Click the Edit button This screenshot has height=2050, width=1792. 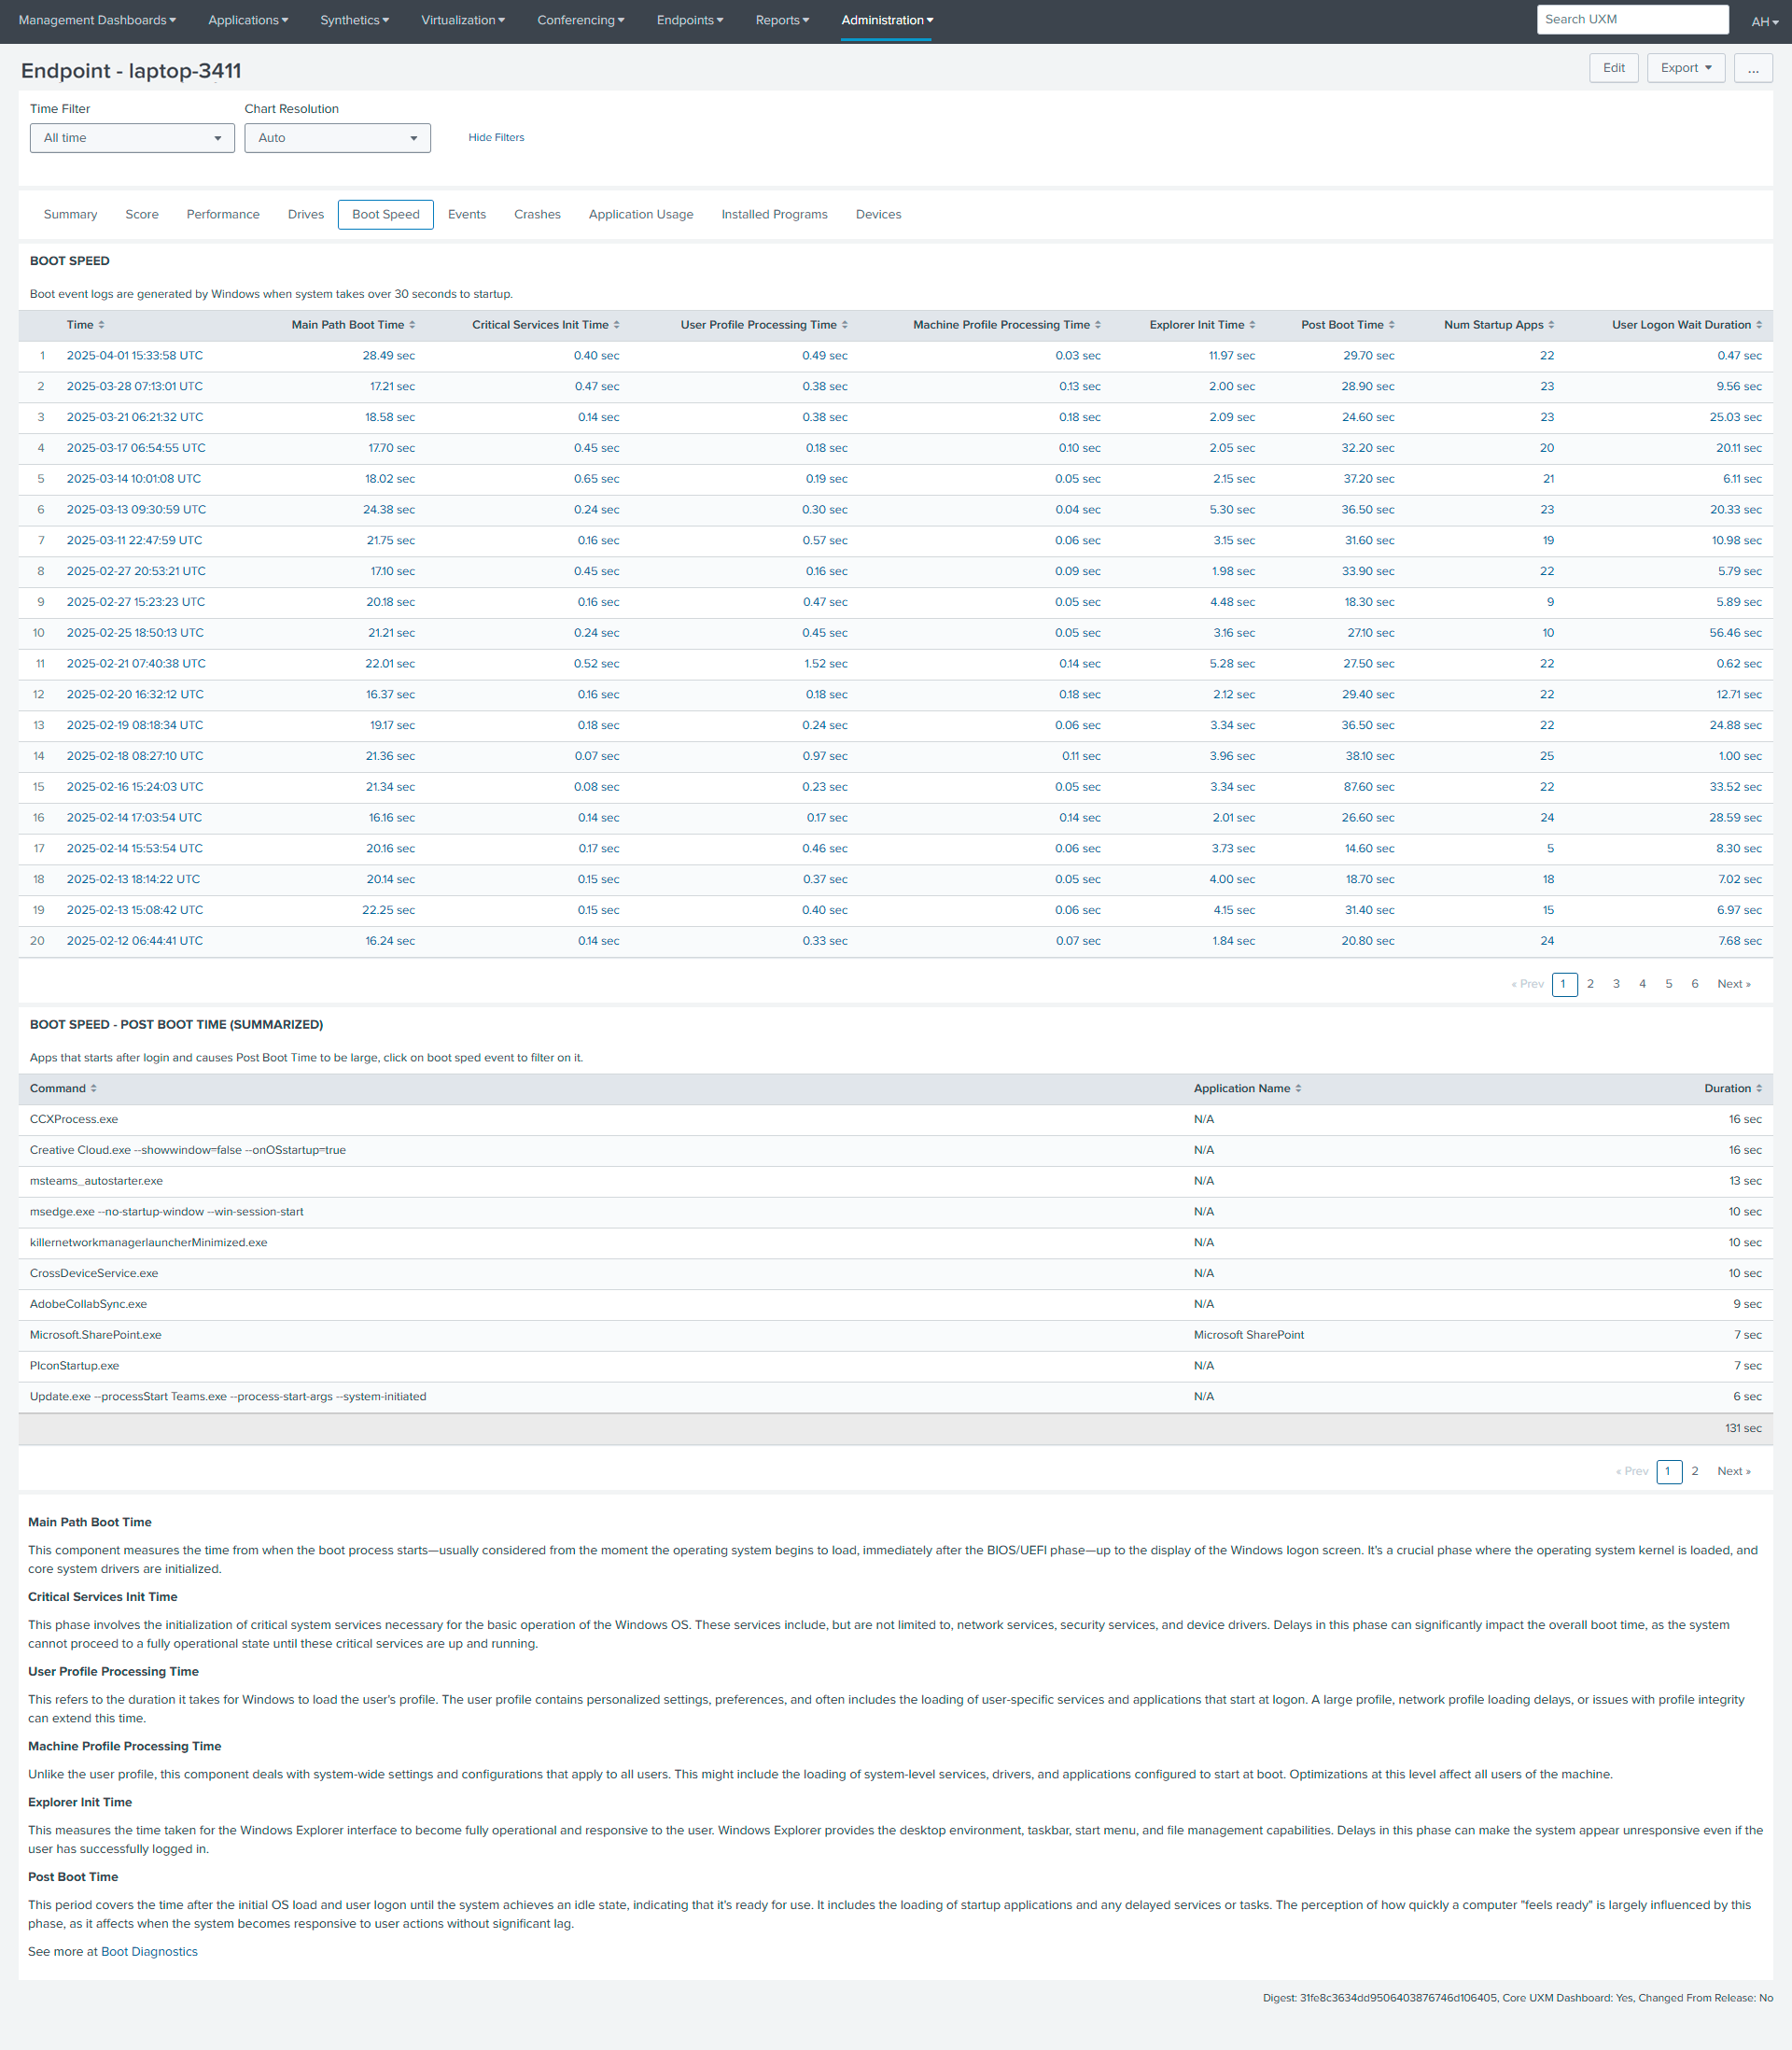click(1613, 68)
